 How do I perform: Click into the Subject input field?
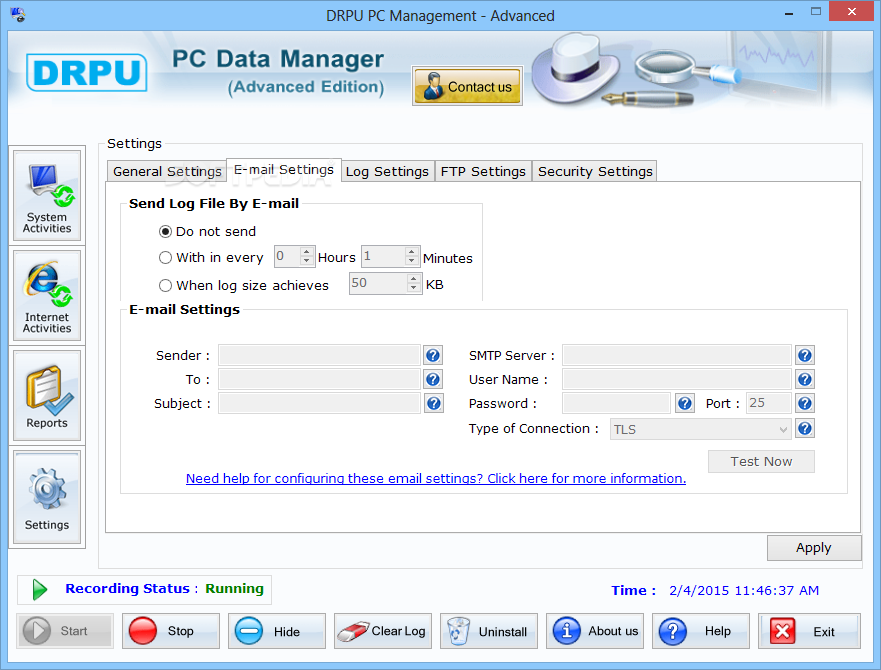(319, 404)
